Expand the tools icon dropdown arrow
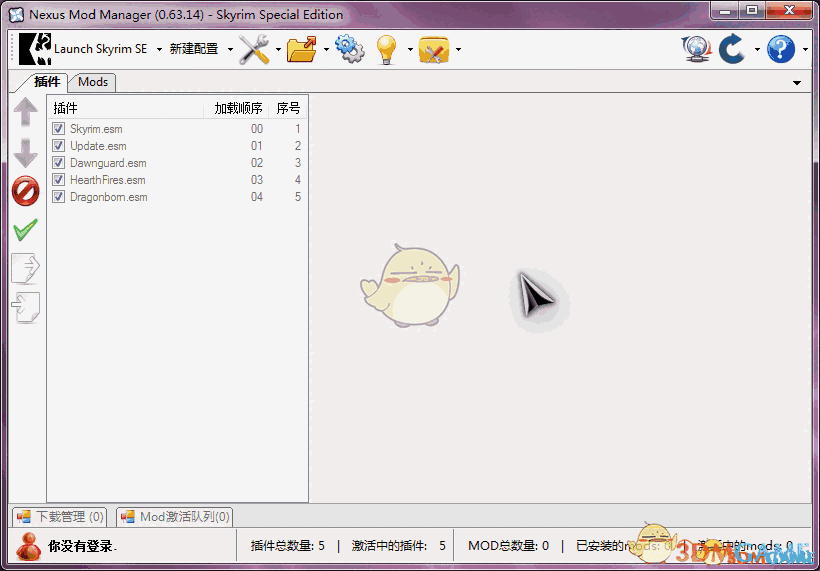The height and width of the screenshot is (571, 820). pos(278,50)
